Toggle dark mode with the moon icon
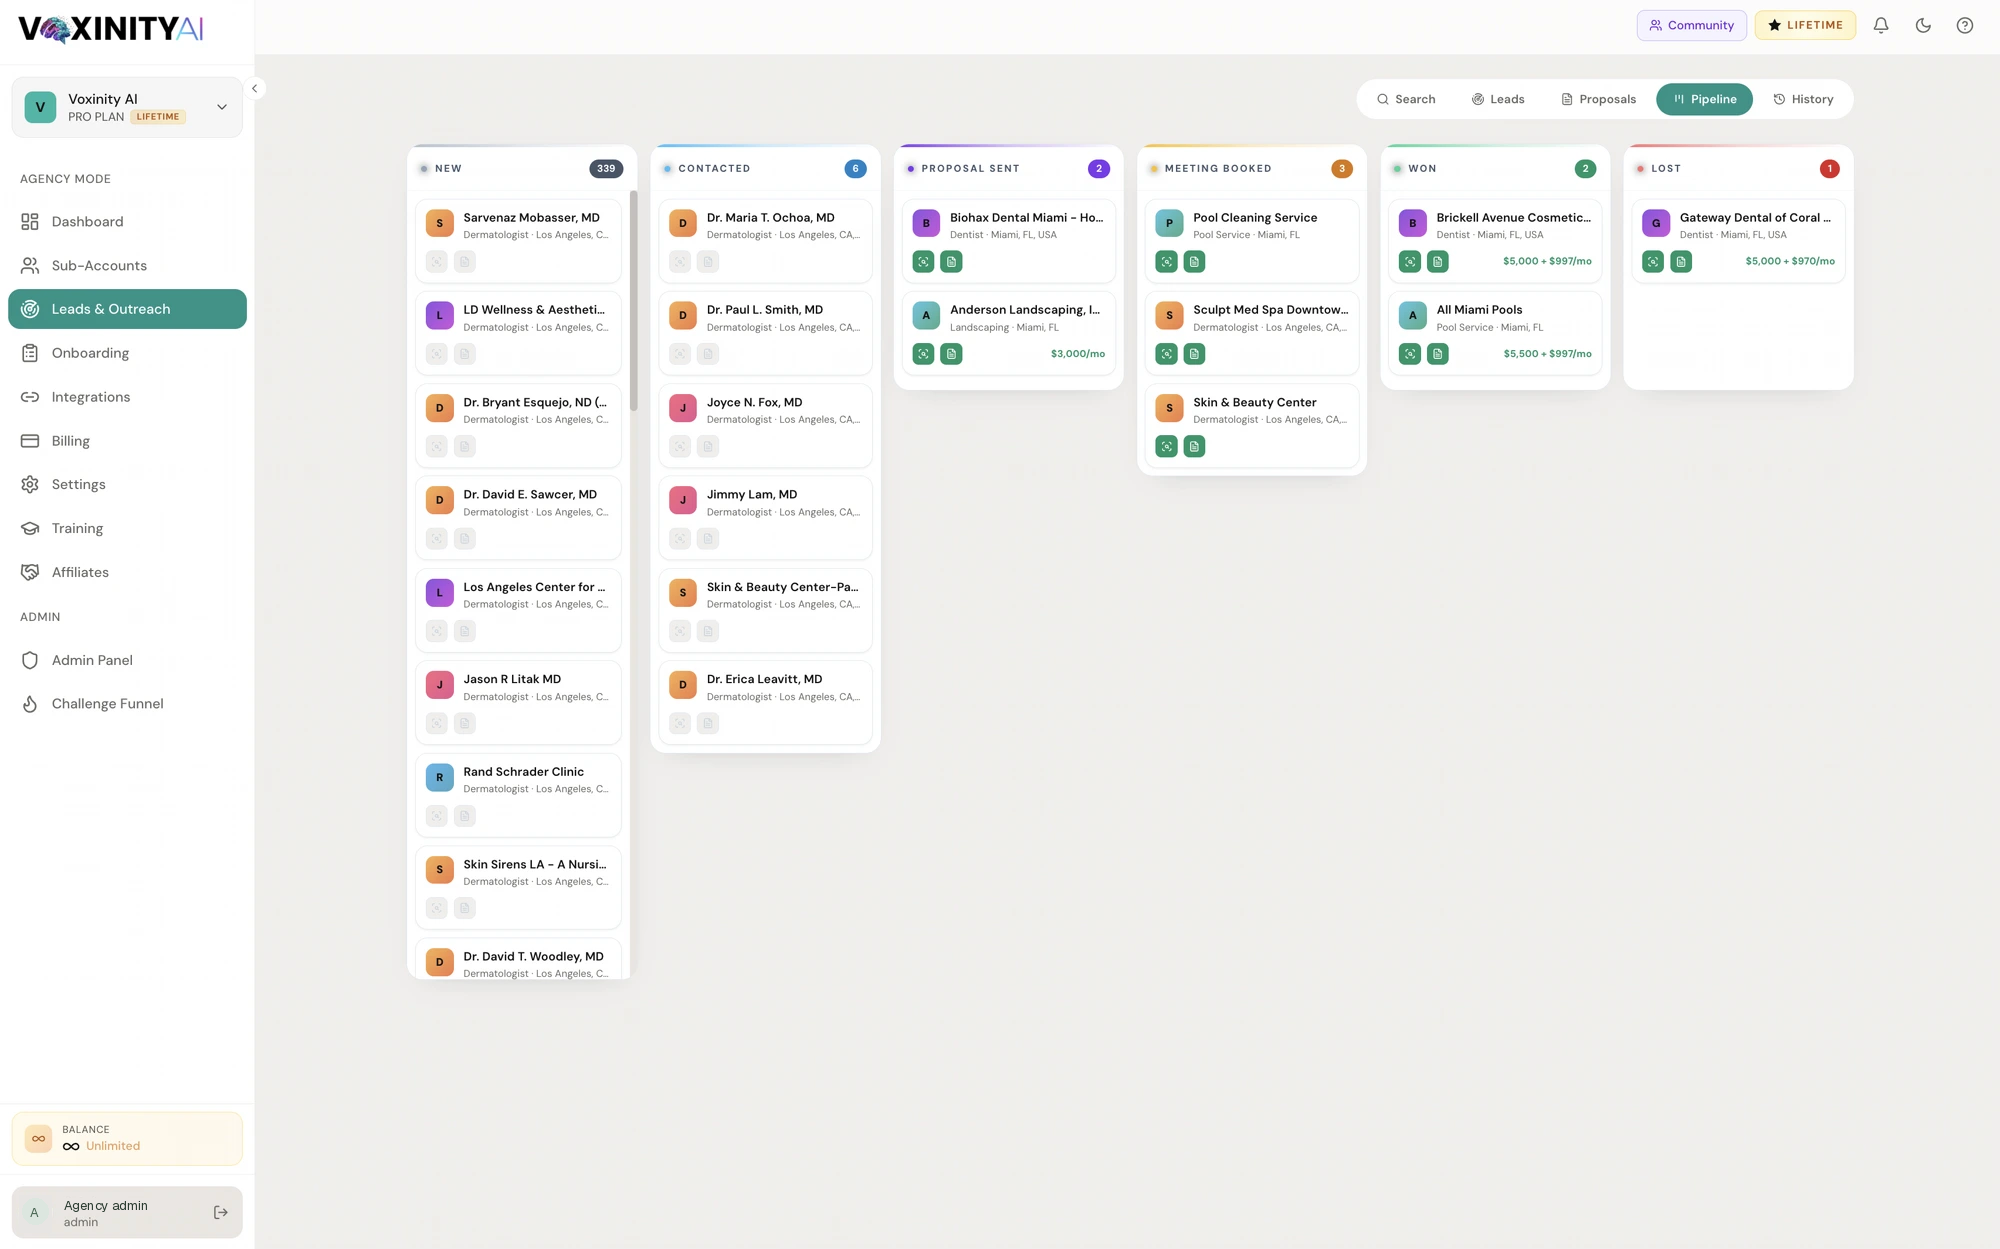This screenshot has height=1249, width=2000. coord(1922,25)
